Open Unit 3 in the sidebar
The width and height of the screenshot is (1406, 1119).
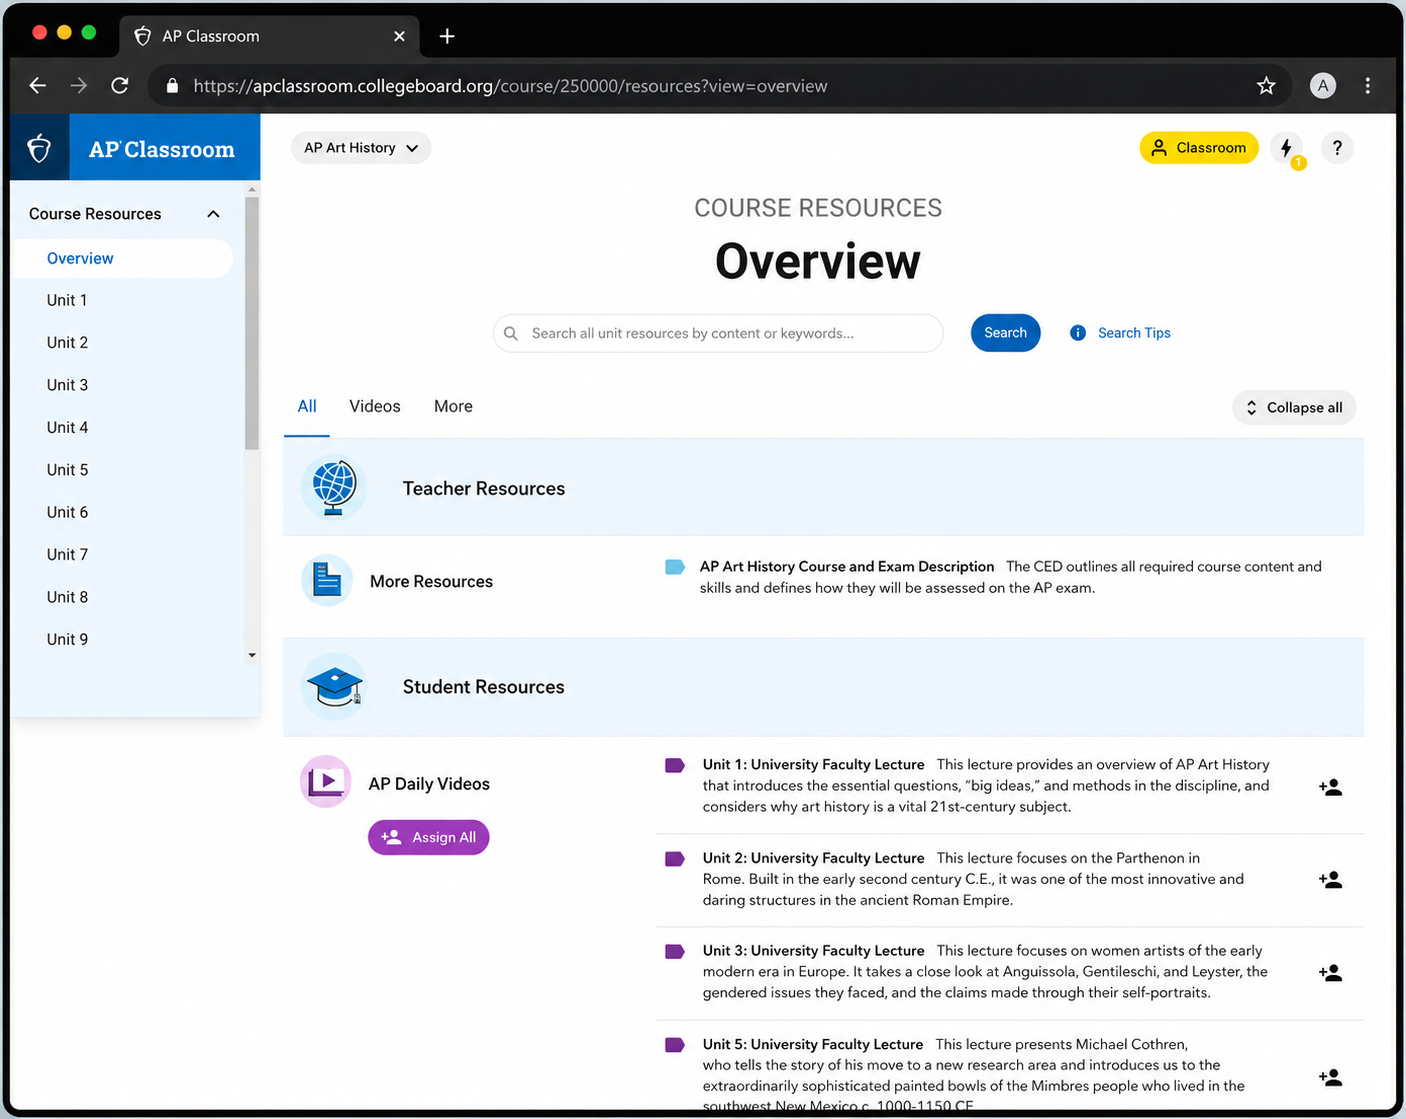point(67,385)
